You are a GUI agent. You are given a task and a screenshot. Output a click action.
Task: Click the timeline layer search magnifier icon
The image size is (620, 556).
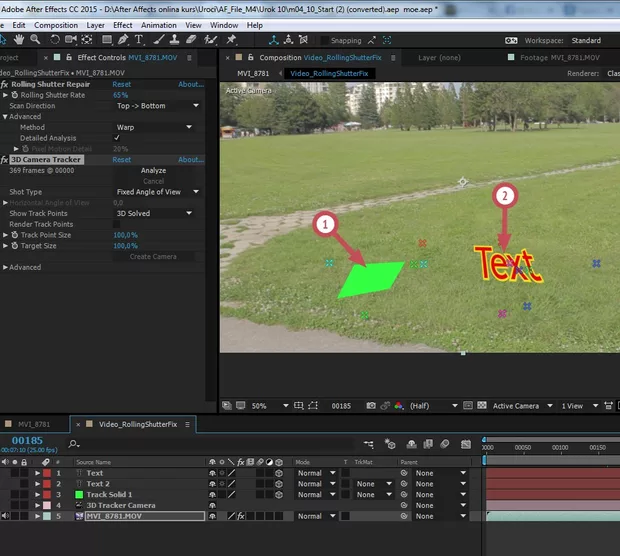(x=74, y=443)
